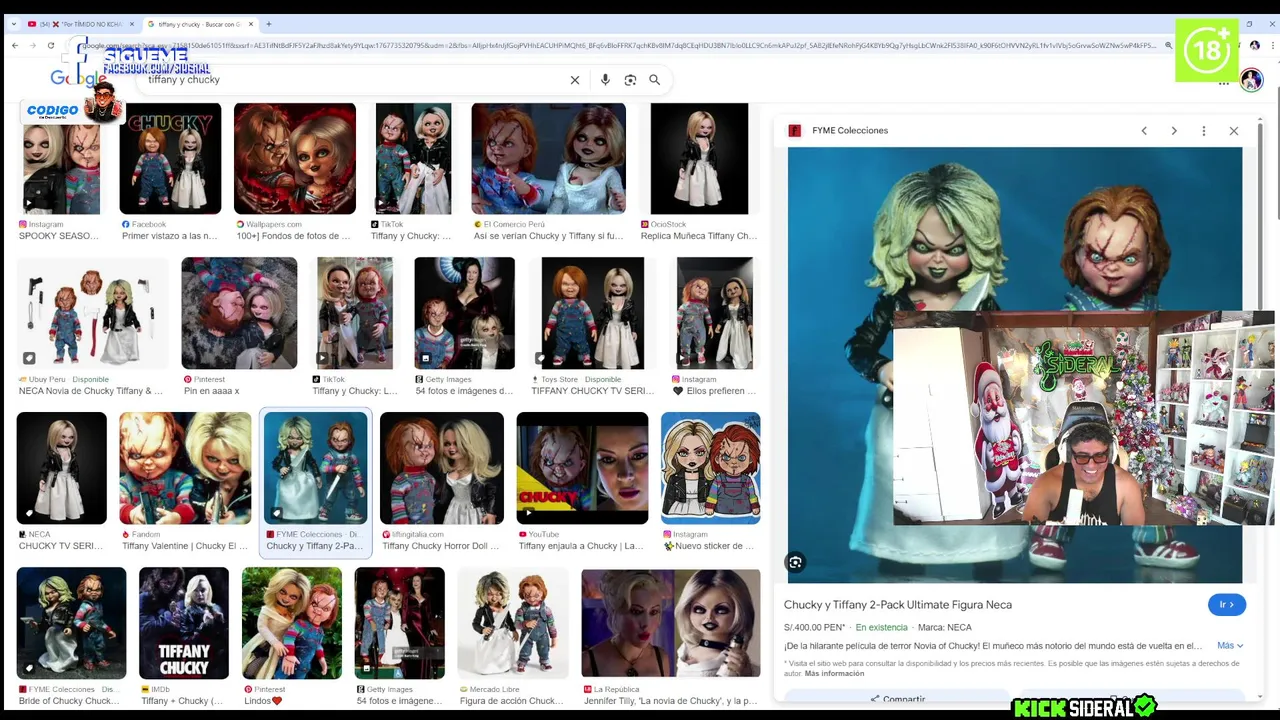Image resolution: width=1280 pixels, height=720 pixels.
Task: Open the YouTube Tiffany enjaula a Chucky video
Action: coord(582,468)
